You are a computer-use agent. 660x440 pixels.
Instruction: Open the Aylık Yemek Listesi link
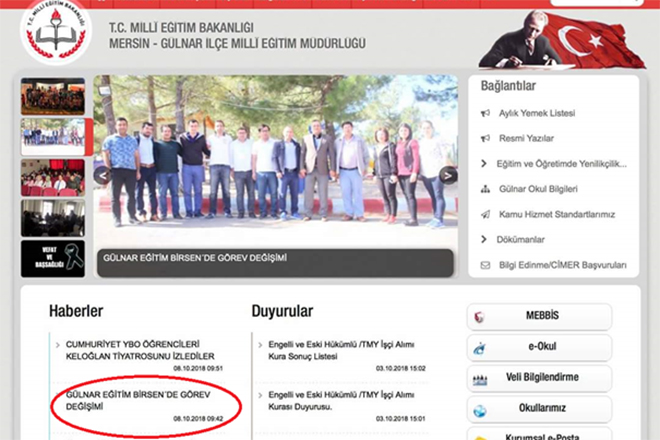[537, 113]
